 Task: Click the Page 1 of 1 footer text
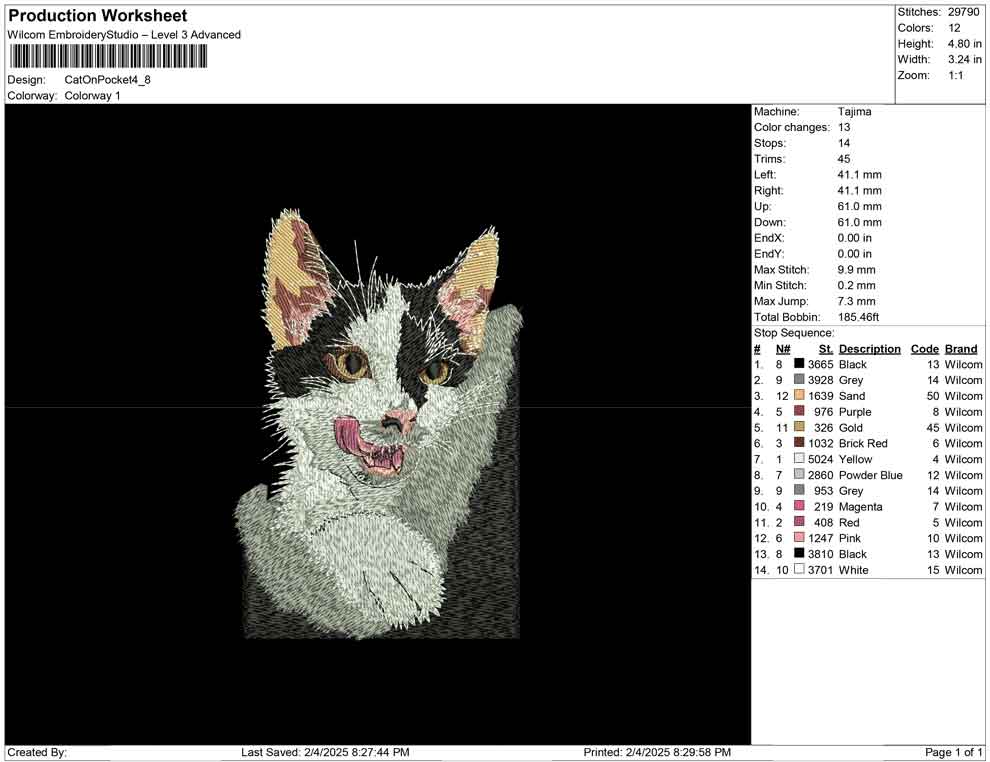[954, 752]
